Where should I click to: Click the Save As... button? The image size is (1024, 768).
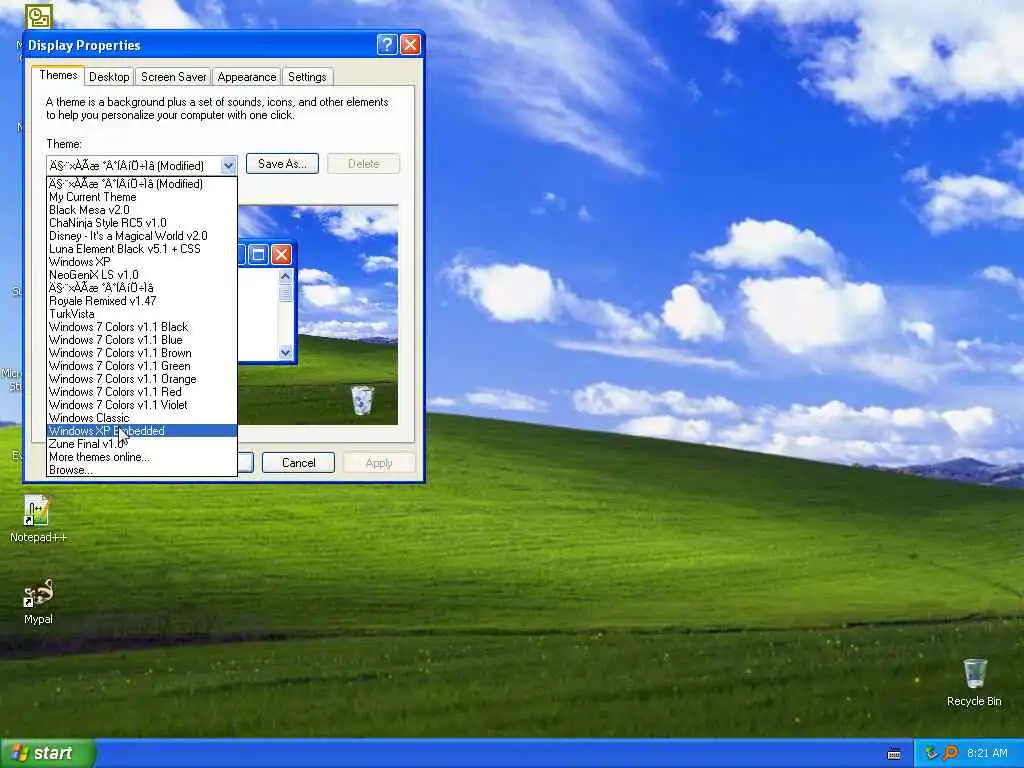pyautogui.click(x=282, y=163)
